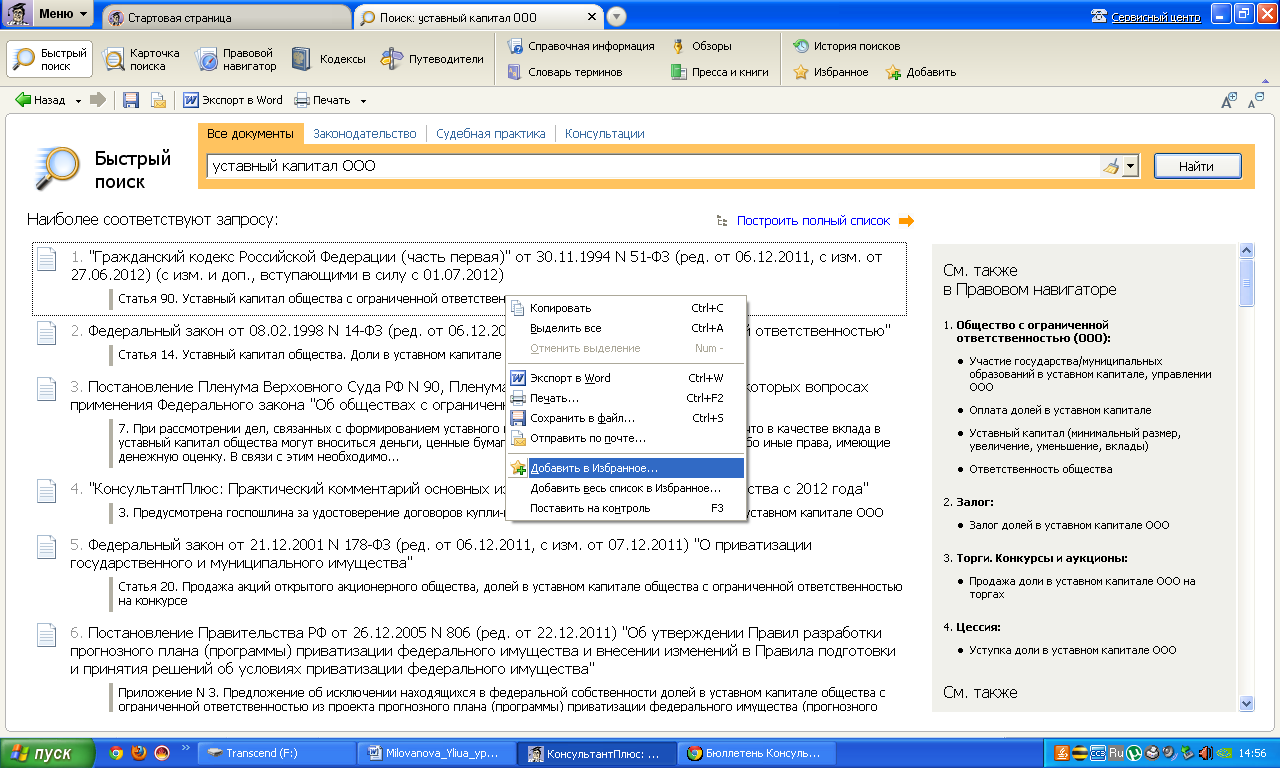This screenshot has width=1280, height=768.
Task: Click the floppy disk save icon
Action: [130, 100]
